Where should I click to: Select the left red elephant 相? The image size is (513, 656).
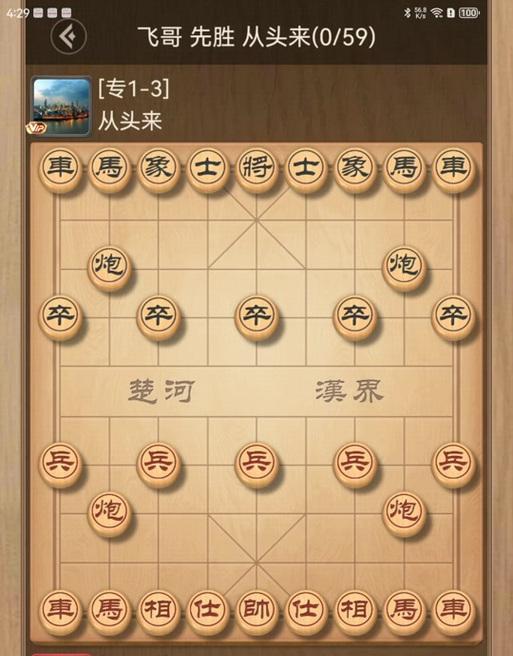(158, 611)
